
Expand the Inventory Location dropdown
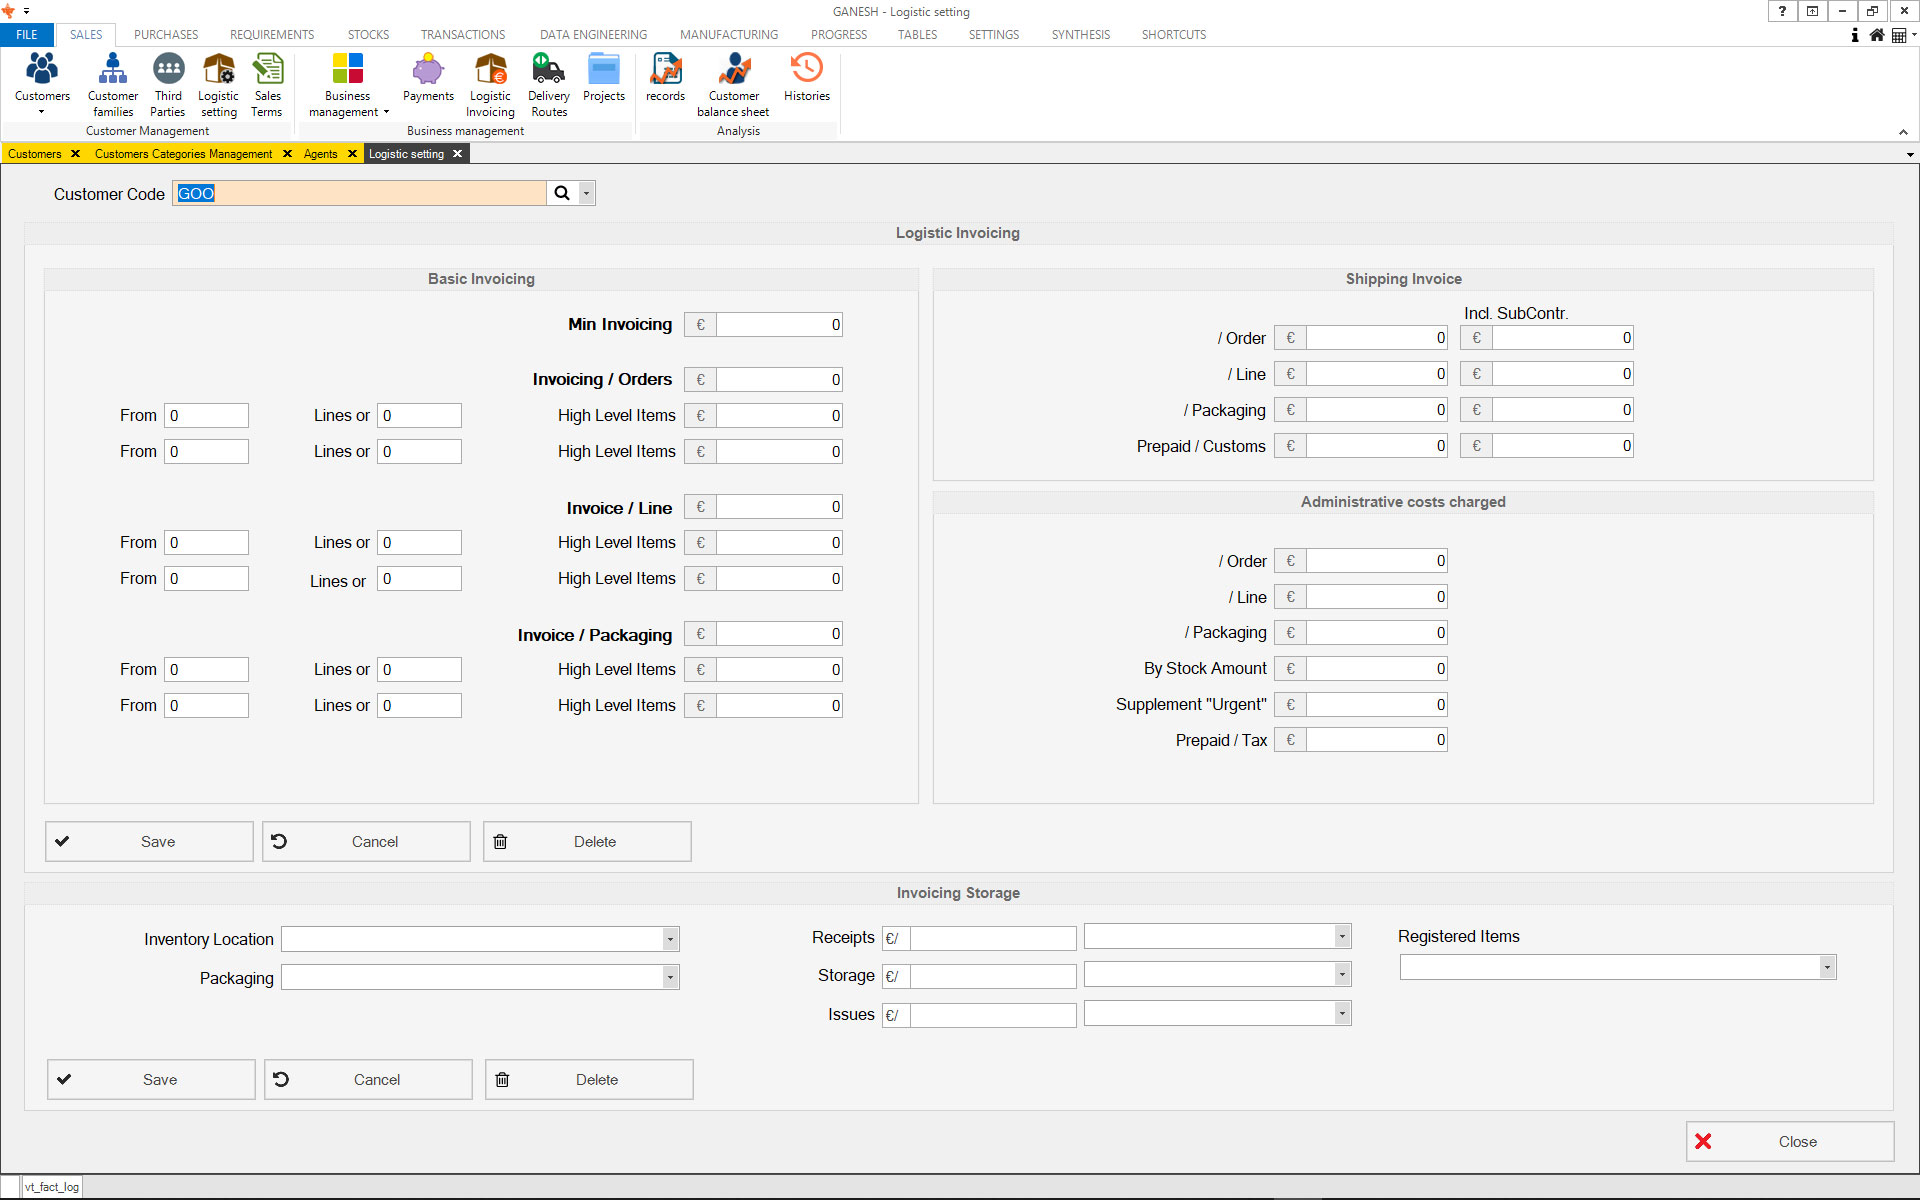point(670,939)
